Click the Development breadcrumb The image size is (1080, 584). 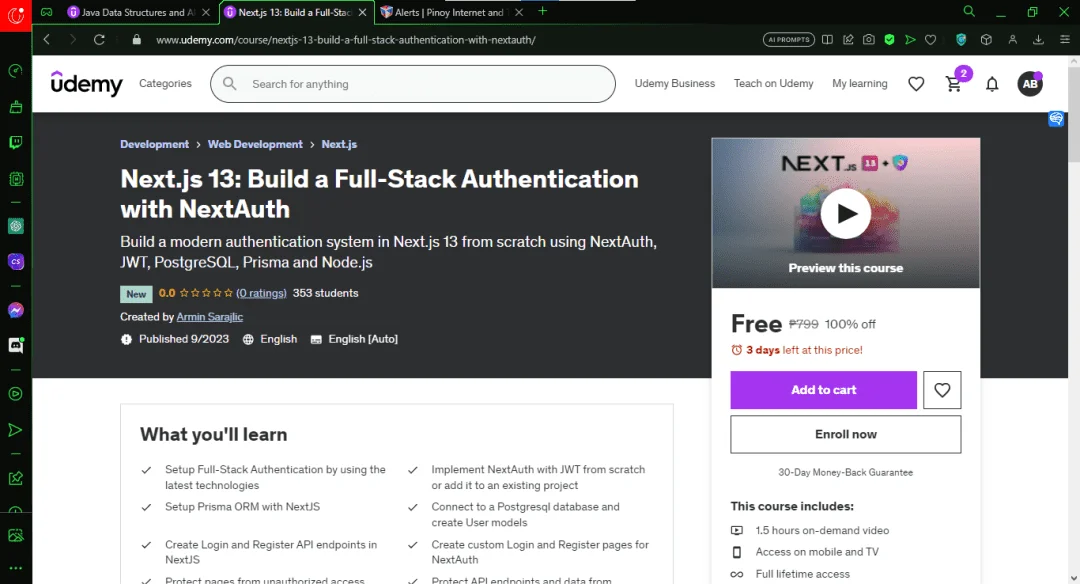point(154,144)
